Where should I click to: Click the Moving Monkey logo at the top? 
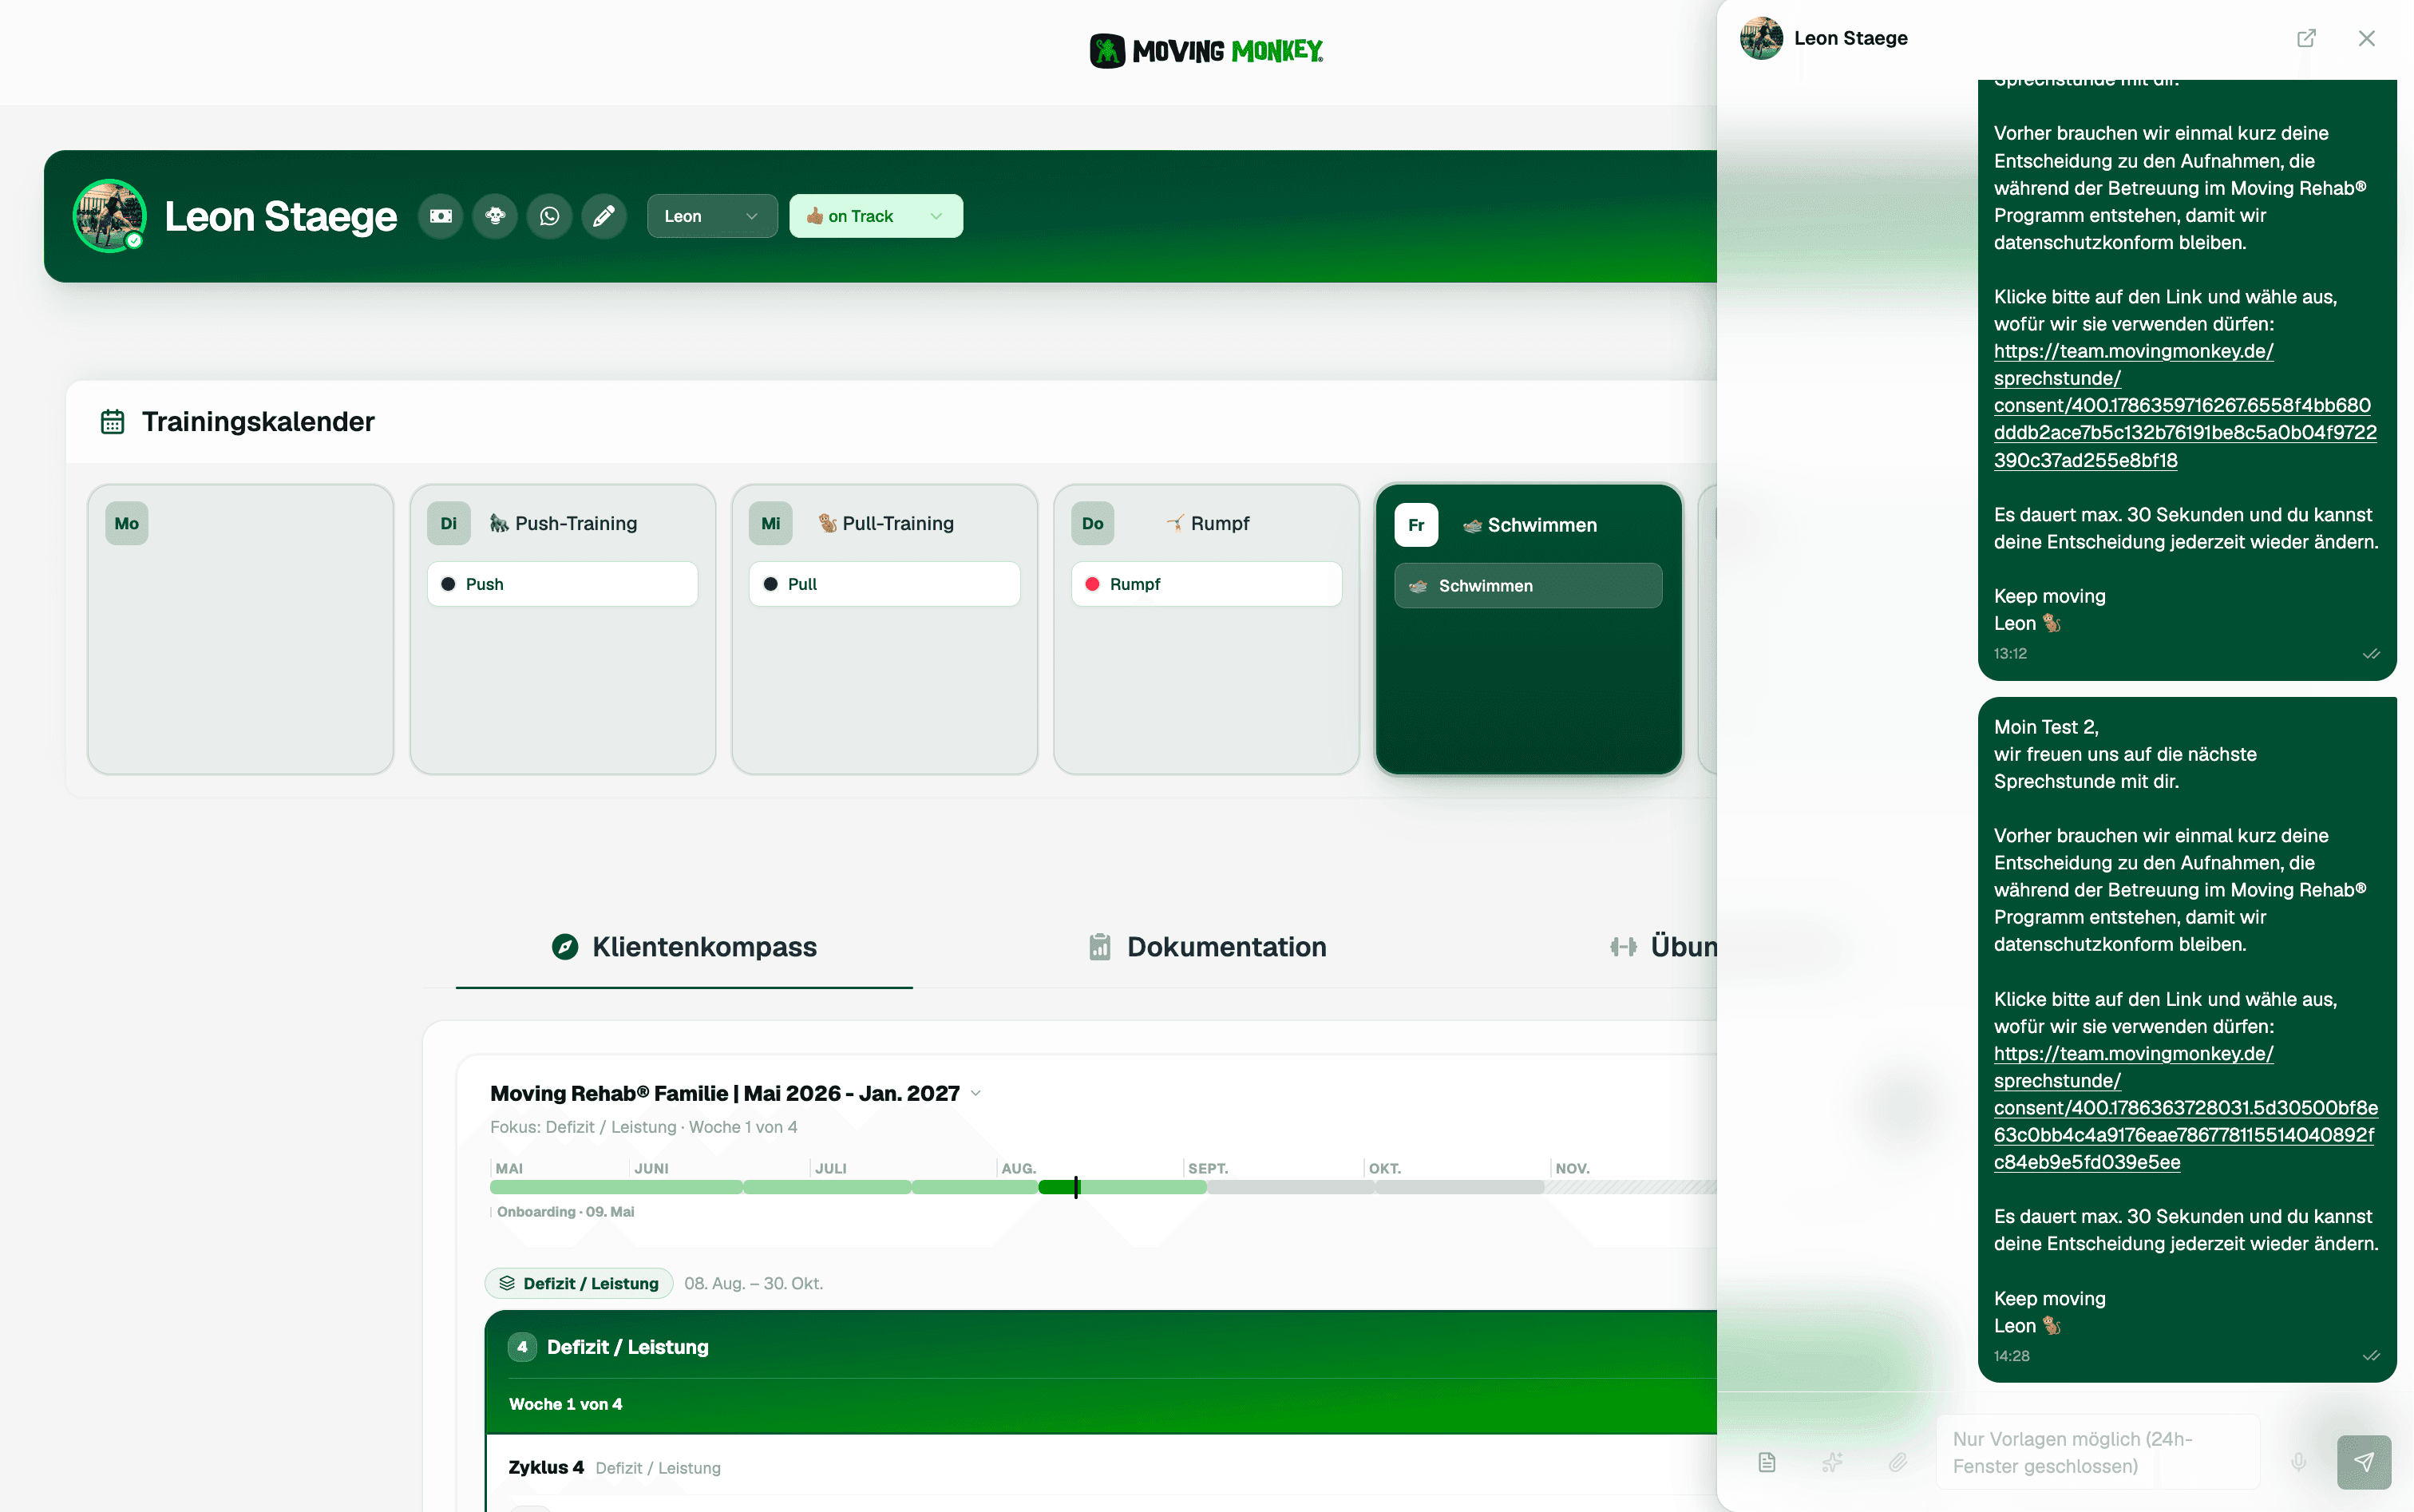(1206, 50)
